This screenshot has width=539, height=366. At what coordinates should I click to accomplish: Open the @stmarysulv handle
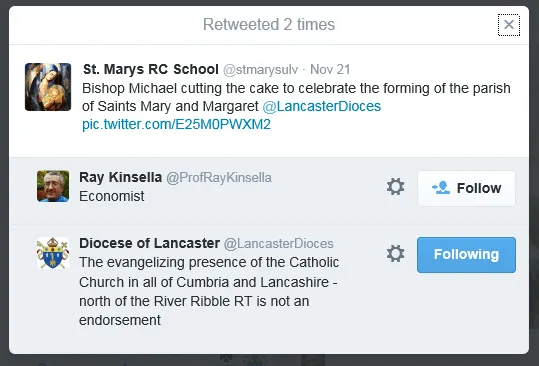260,70
